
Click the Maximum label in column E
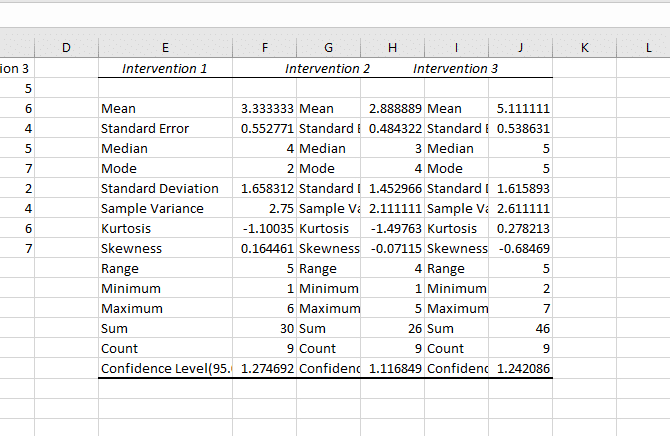132,309
